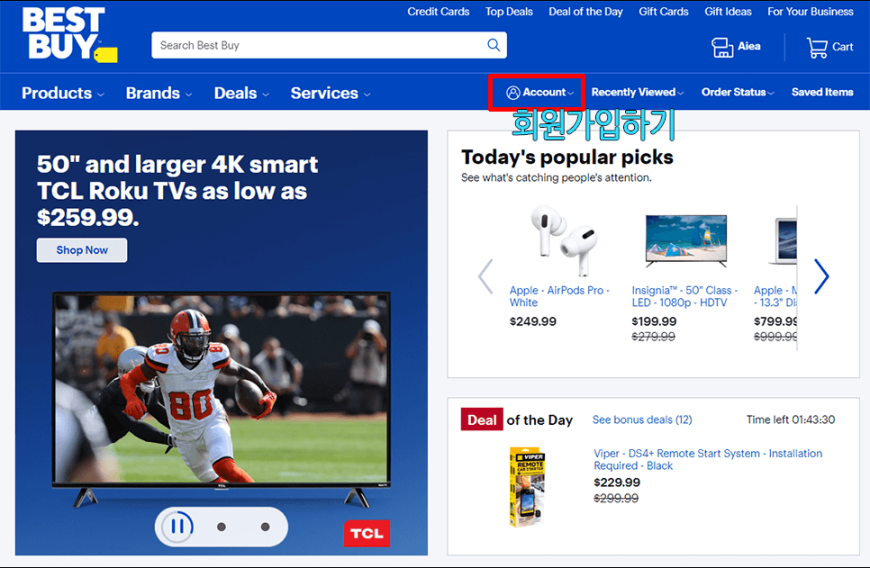This screenshot has width=870, height=568.
Task: Show next popular picks arrow
Action: click(822, 276)
